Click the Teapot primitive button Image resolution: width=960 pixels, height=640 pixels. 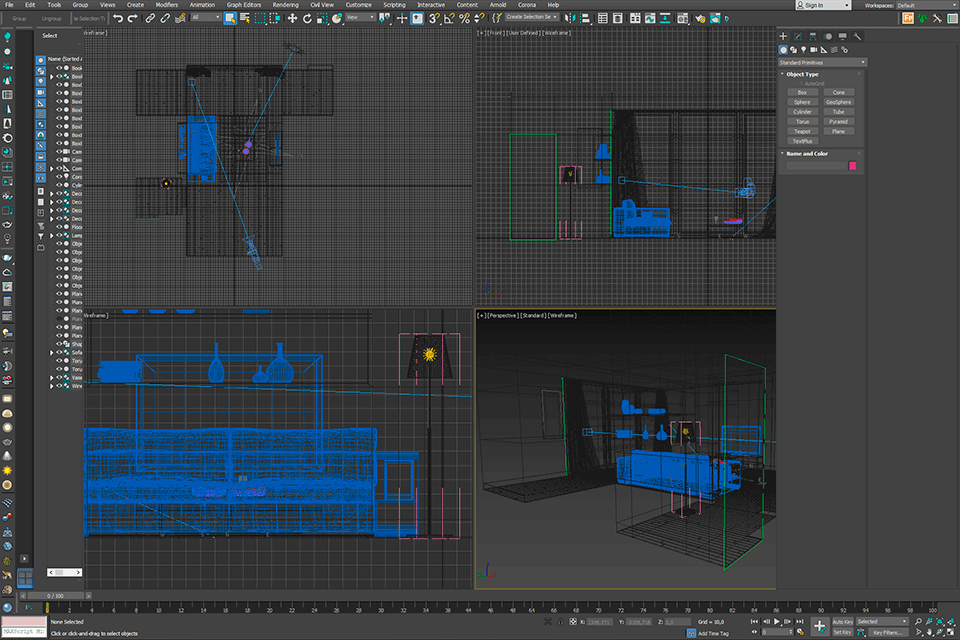[801, 131]
